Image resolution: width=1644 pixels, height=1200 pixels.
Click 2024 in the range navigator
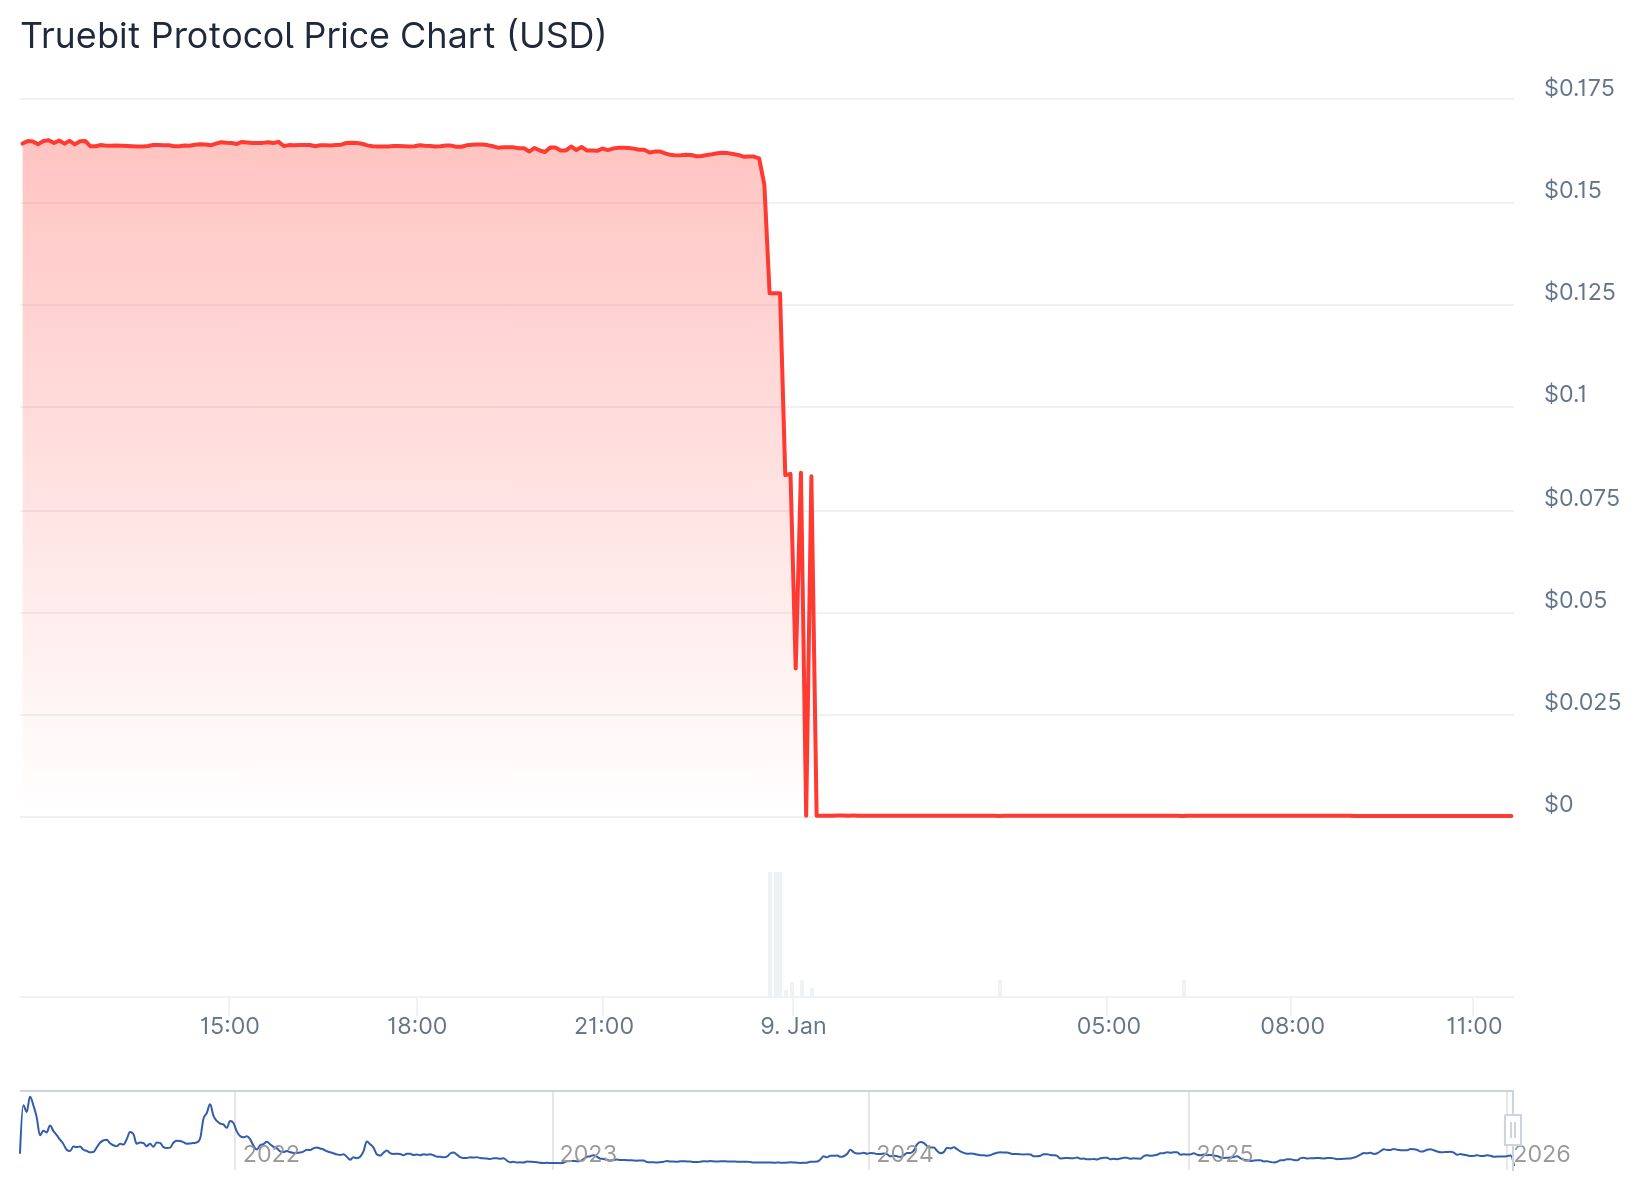coord(905,1154)
